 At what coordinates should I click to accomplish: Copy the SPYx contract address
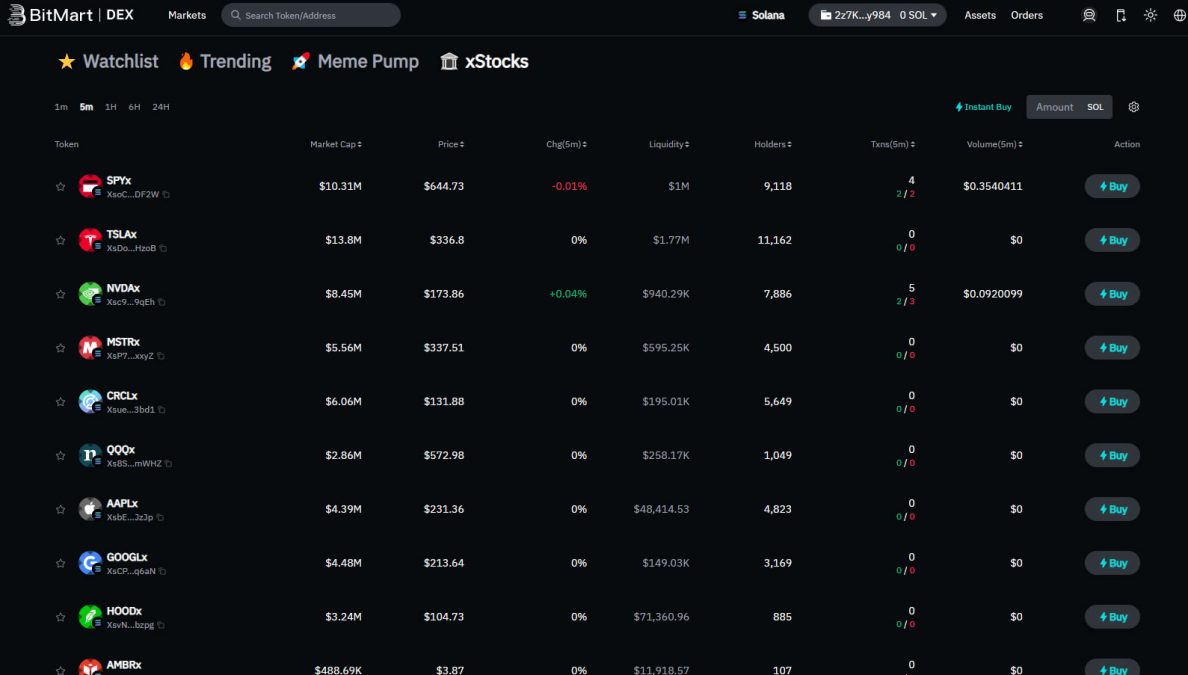166,195
